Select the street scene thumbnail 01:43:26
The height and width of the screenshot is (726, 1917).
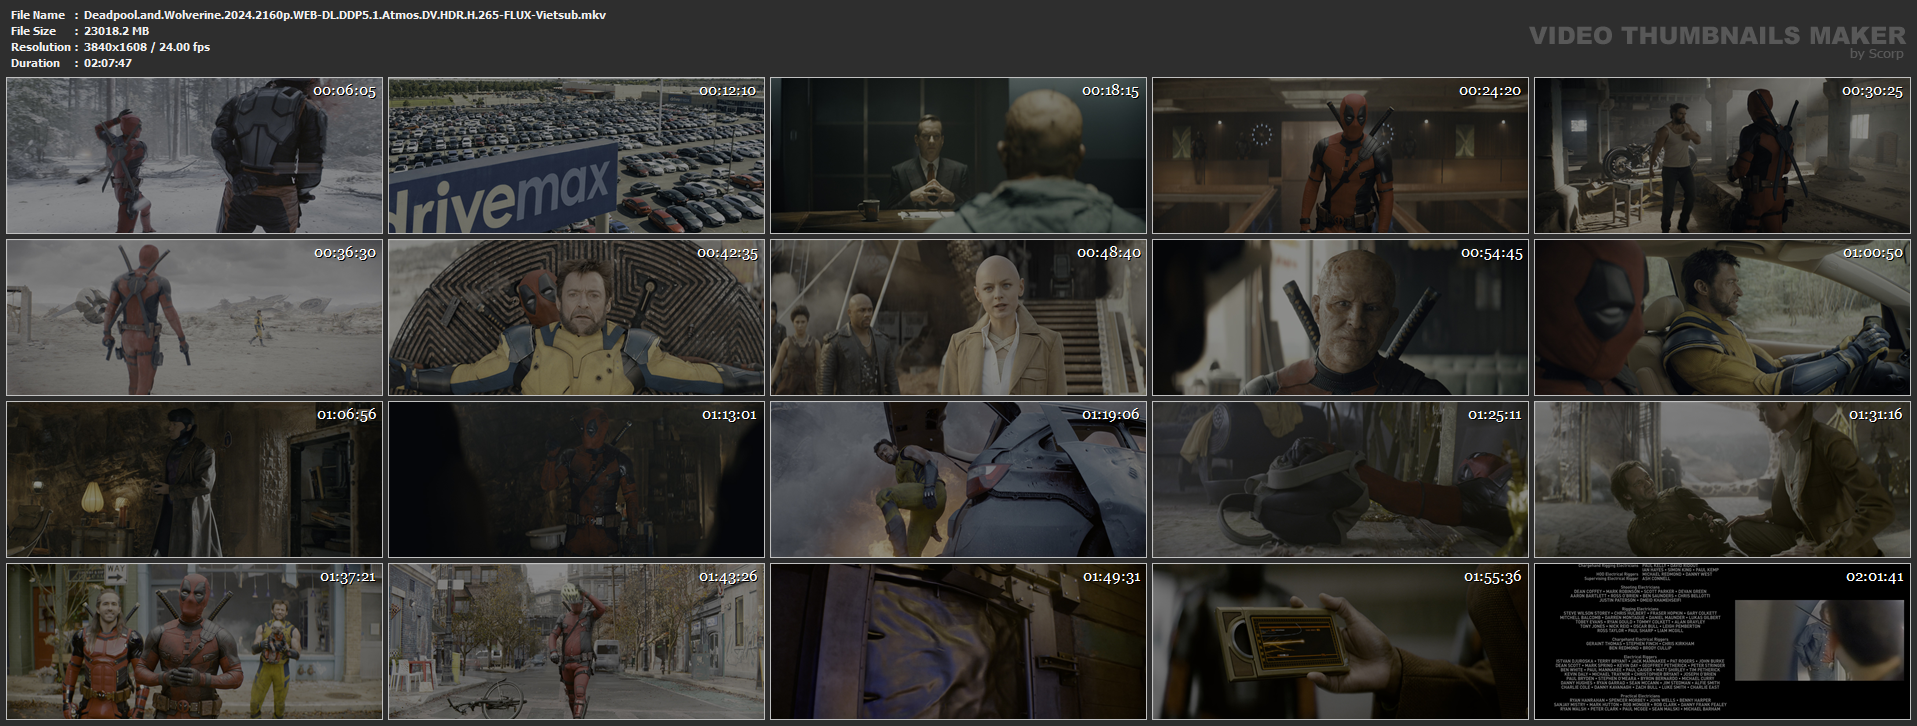(x=576, y=642)
